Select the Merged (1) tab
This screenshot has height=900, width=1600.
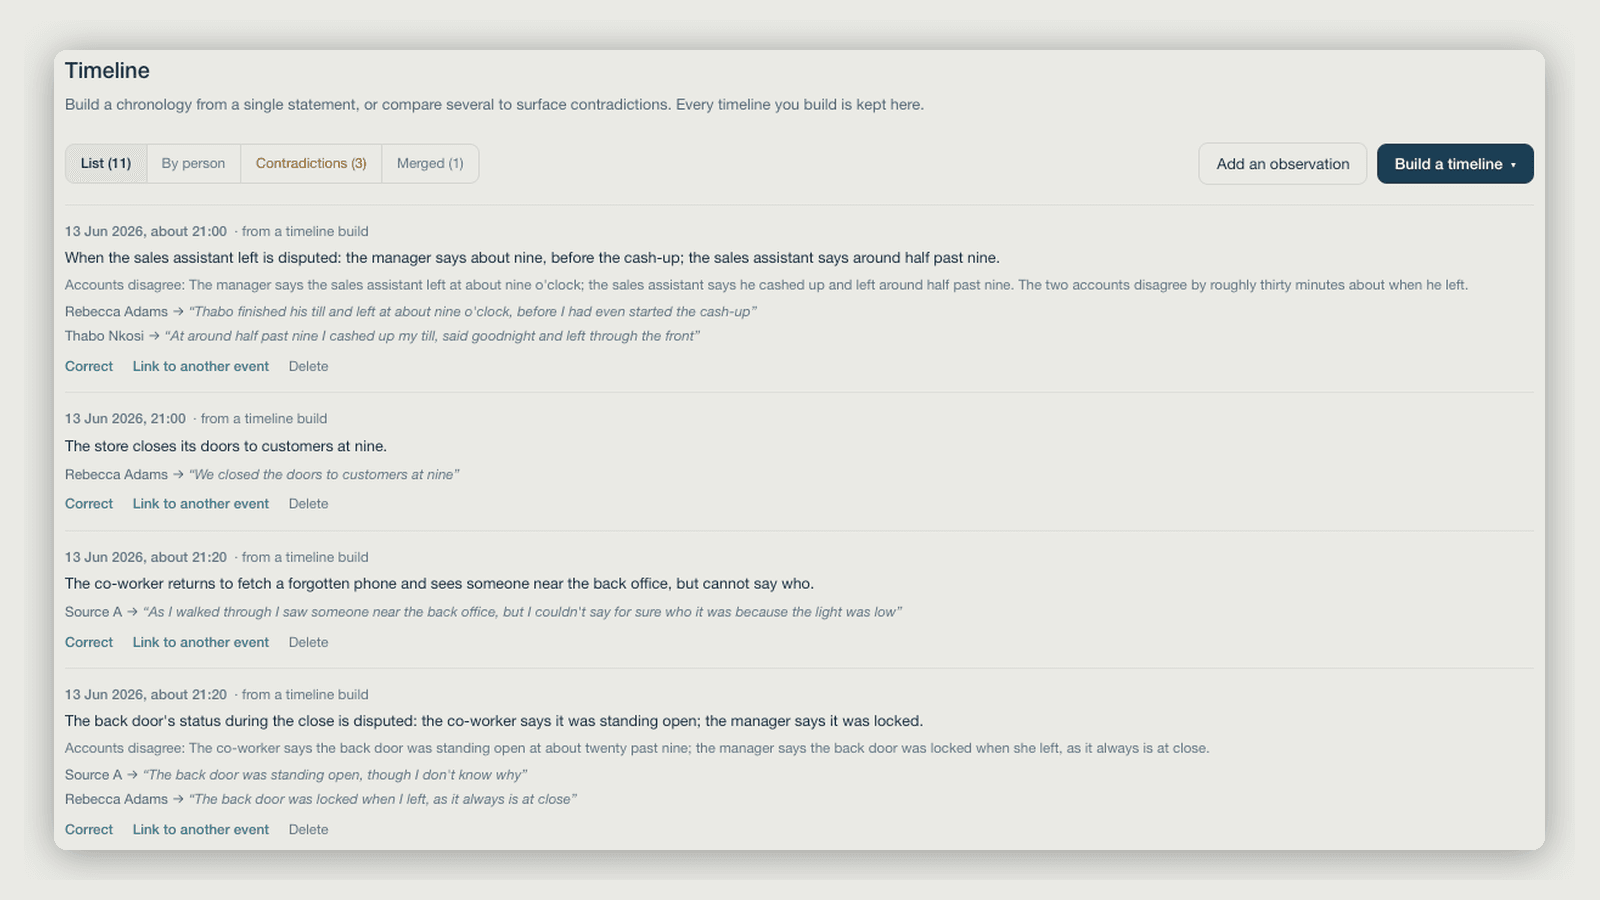point(430,163)
